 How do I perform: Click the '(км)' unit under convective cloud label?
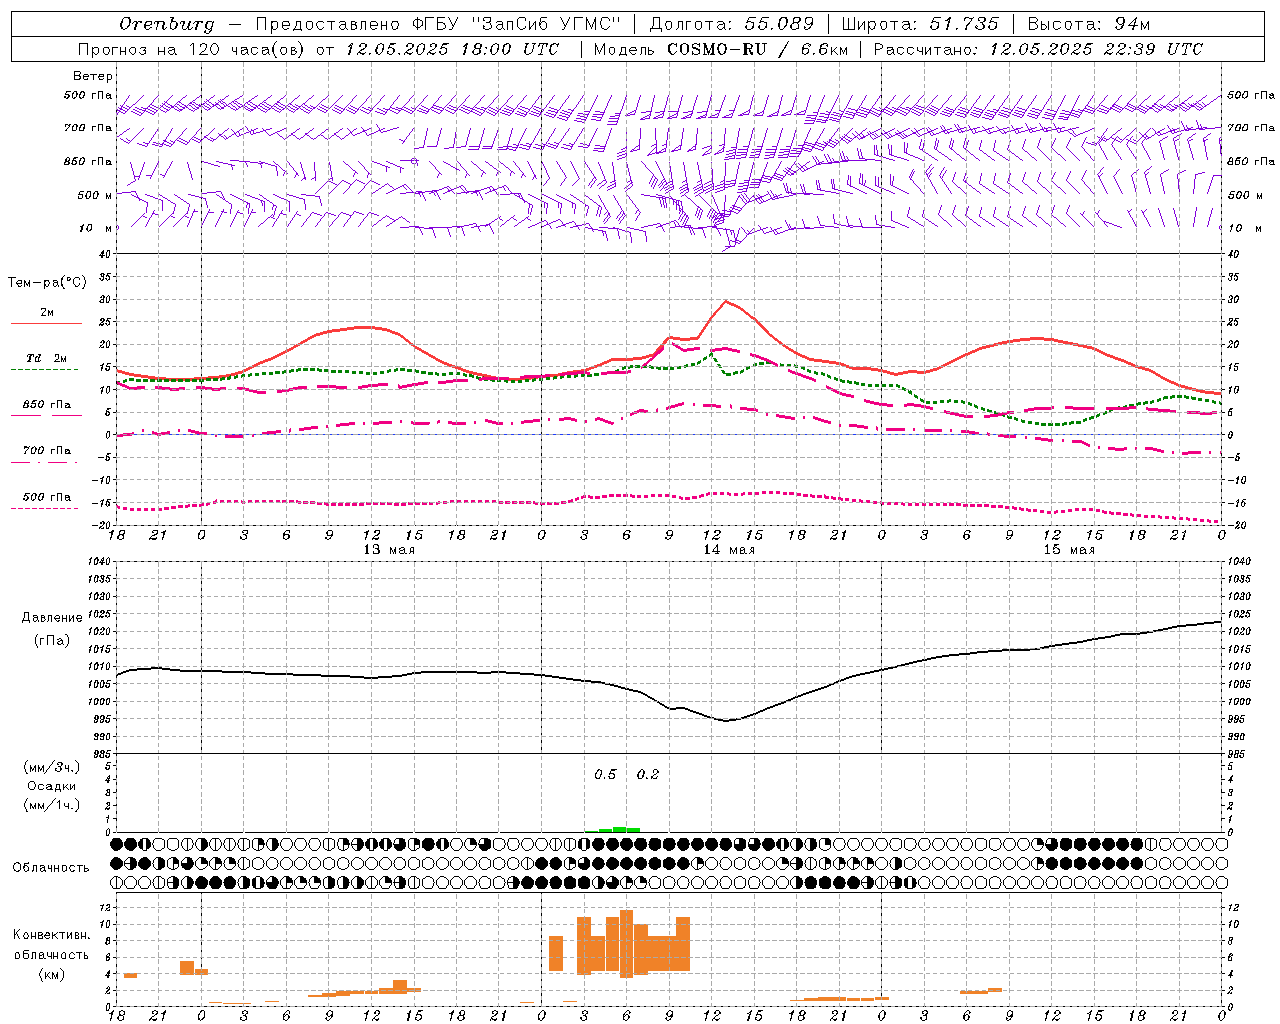point(52,974)
